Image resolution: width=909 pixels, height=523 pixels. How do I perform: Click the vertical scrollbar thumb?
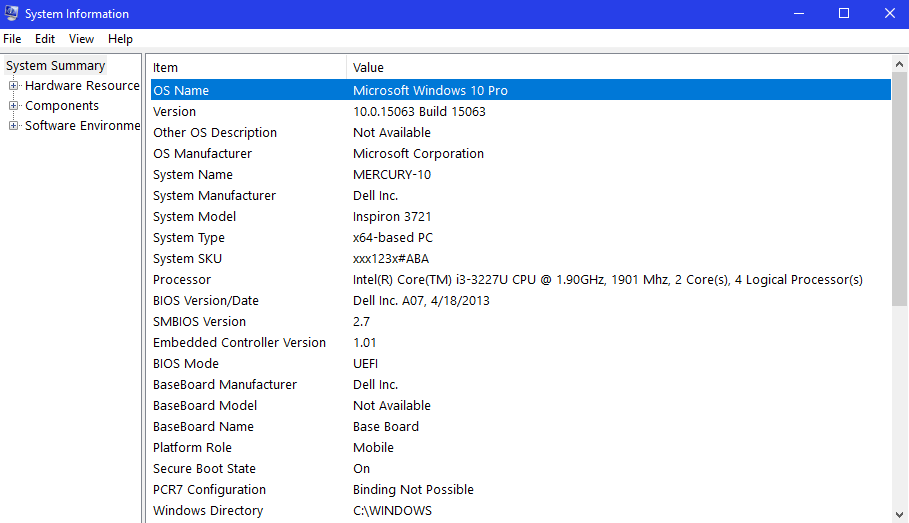[899, 189]
